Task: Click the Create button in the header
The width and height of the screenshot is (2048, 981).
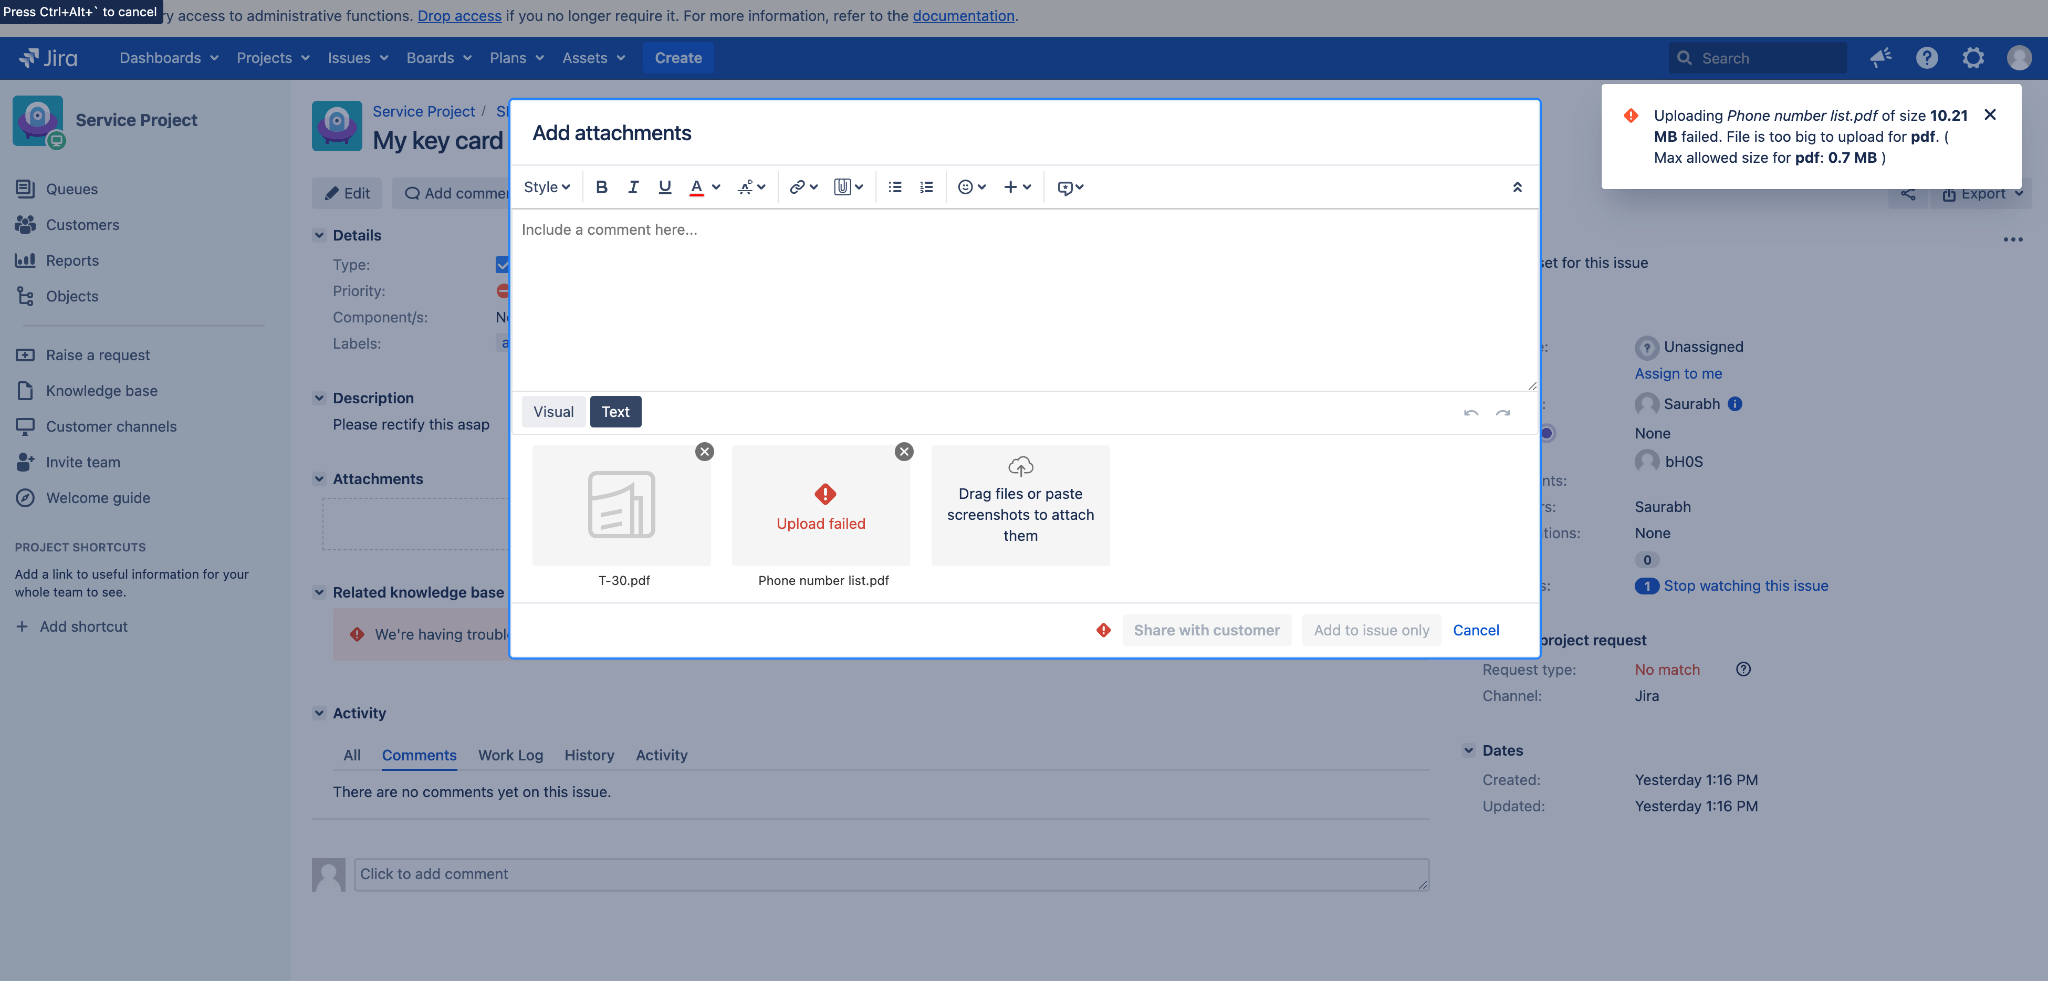Action: 678,58
